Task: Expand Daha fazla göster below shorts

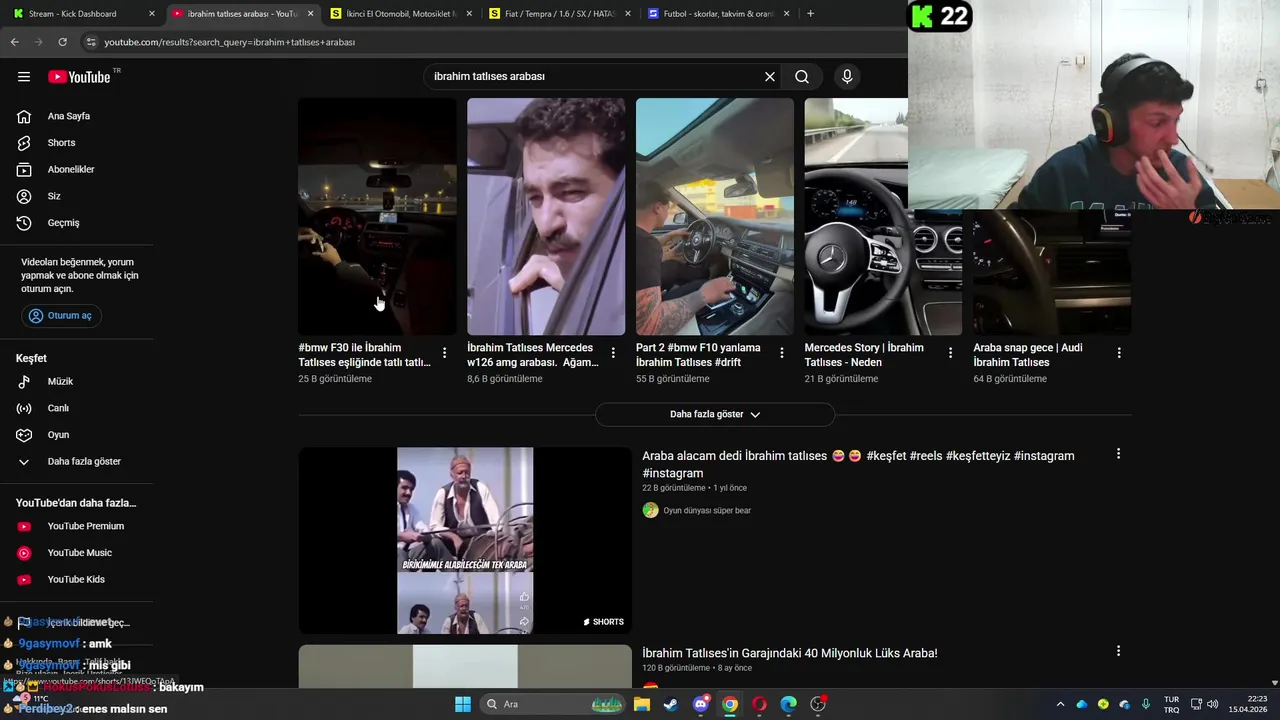Action: tap(714, 414)
